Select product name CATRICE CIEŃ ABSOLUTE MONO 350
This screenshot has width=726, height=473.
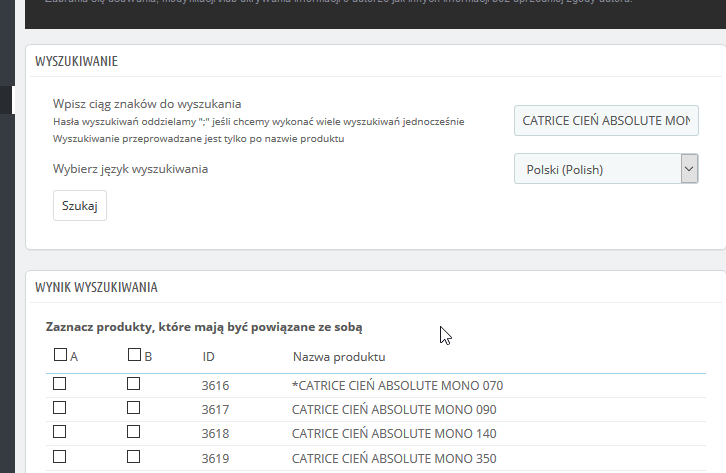[394, 459]
